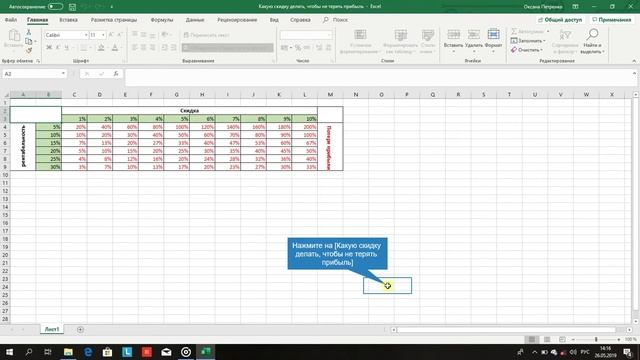Open the Help tab (Справка)
The image size is (640, 360).
[x=300, y=20]
